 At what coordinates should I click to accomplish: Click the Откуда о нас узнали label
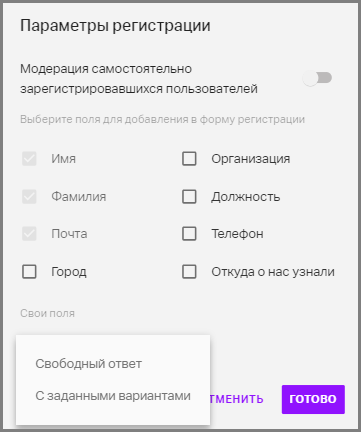273,272
